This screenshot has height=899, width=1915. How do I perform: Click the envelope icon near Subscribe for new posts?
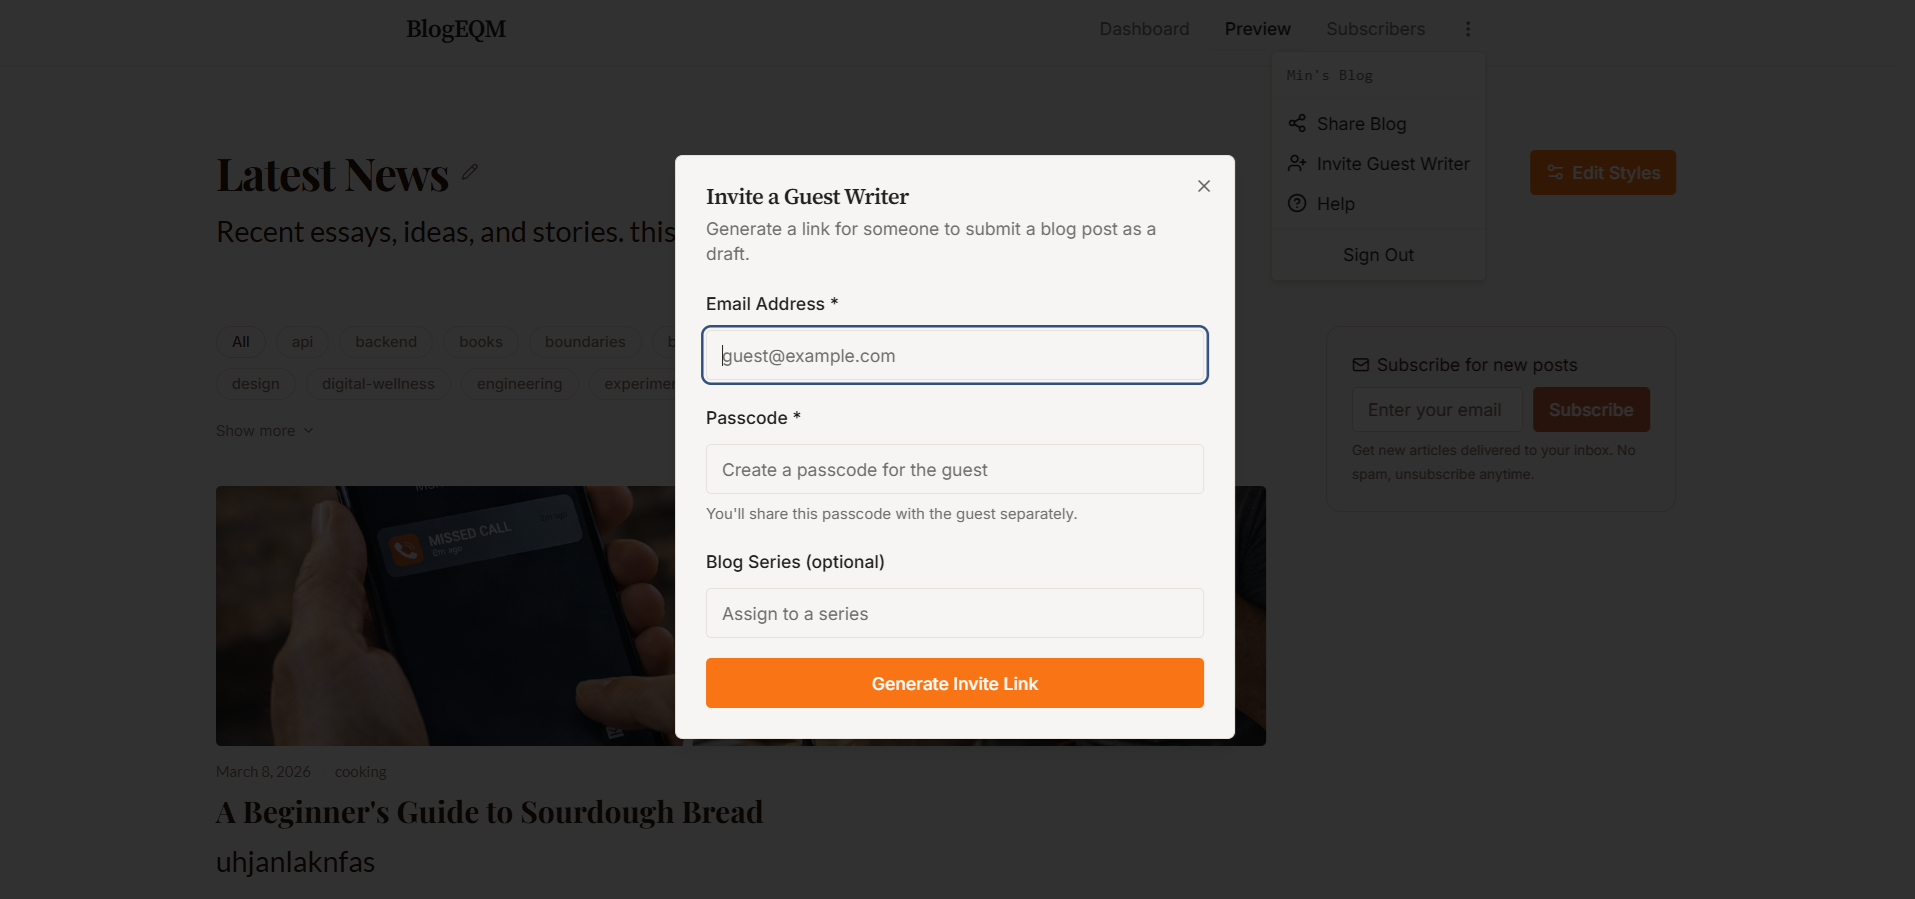point(1361,365)
